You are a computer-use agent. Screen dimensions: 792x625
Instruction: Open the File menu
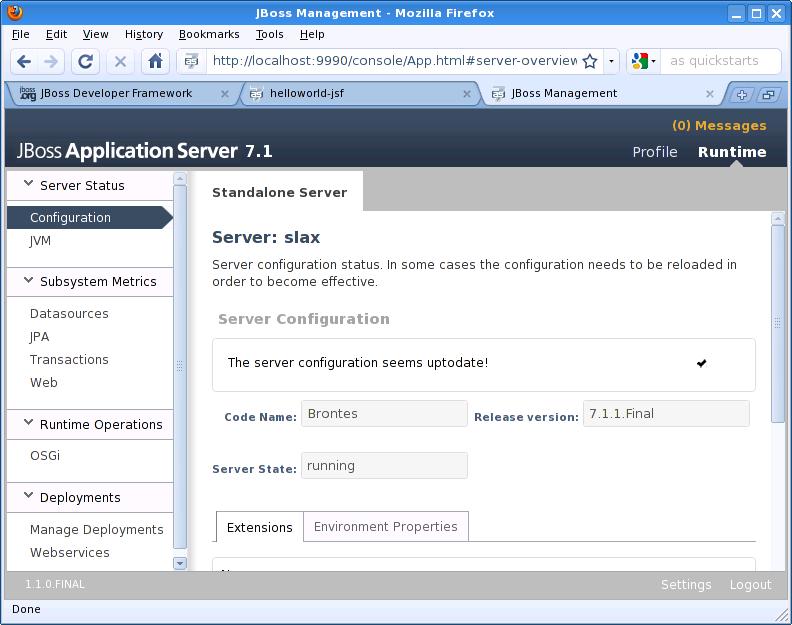[x=21, y=34]
